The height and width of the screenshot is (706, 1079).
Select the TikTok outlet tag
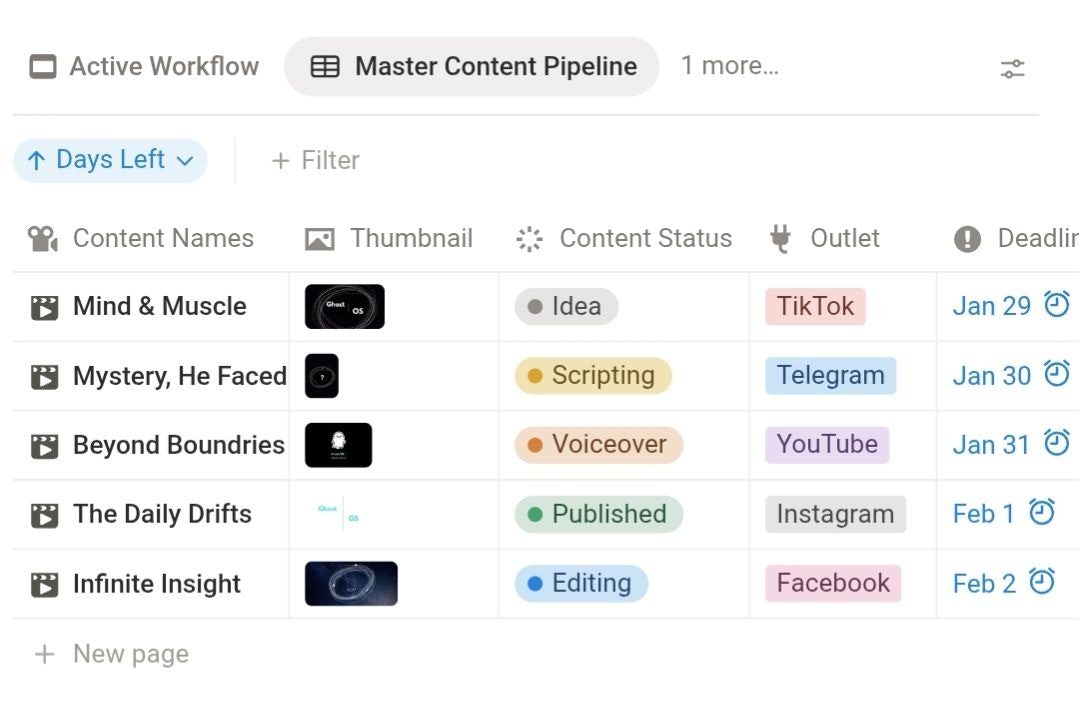814,306
